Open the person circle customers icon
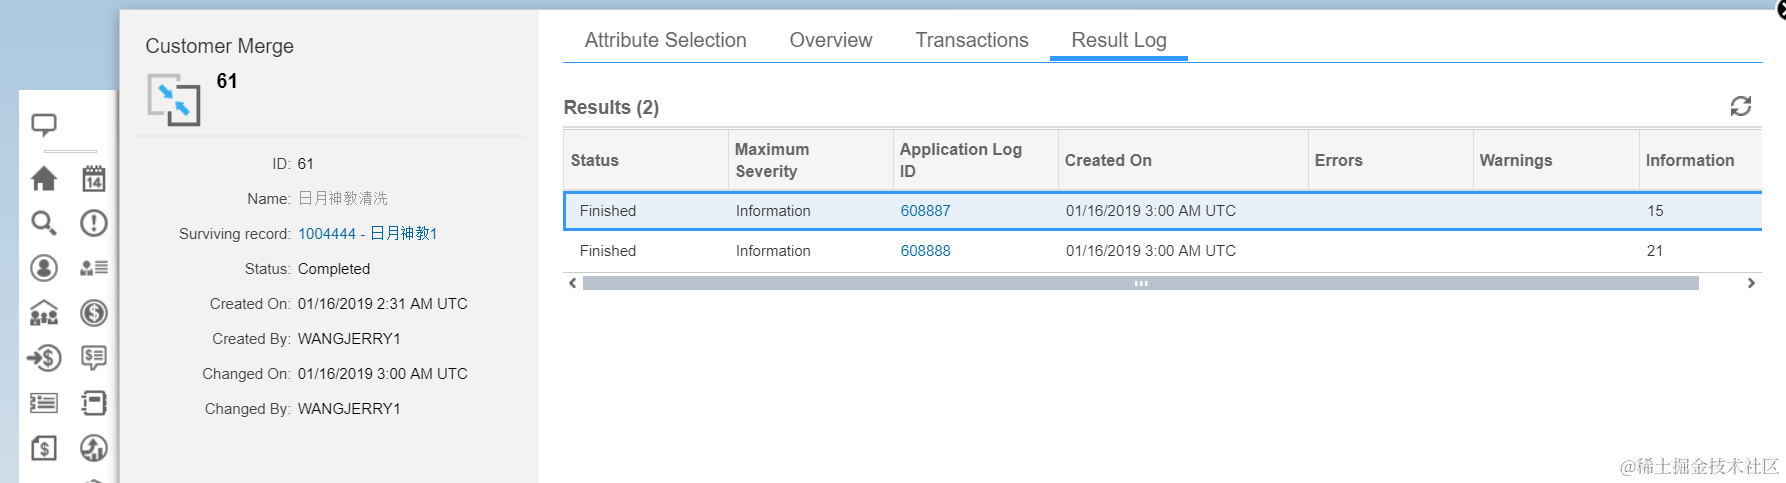 44,268
